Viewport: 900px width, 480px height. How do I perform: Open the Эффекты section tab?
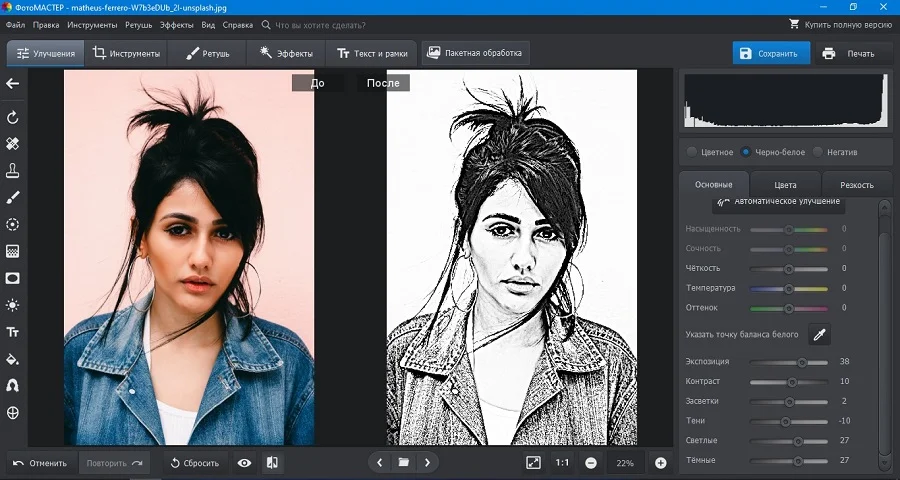point(286,53)
